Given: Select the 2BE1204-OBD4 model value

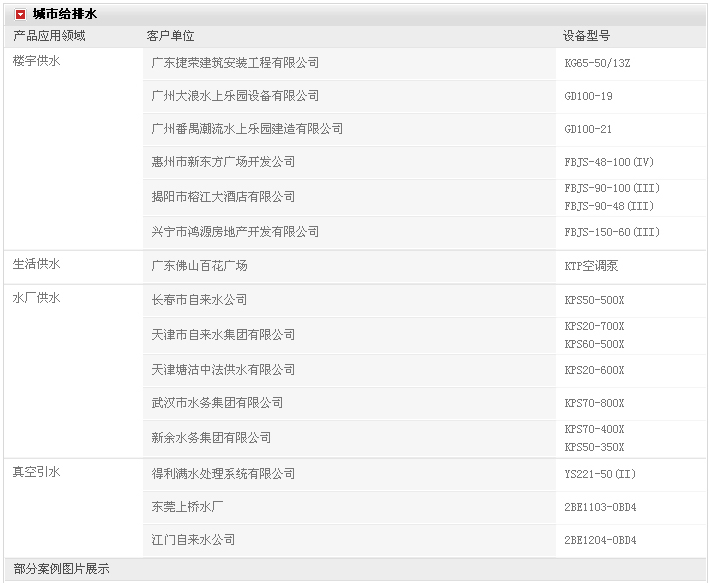Looking at the screenshot, I should click(x=600, y=540).
